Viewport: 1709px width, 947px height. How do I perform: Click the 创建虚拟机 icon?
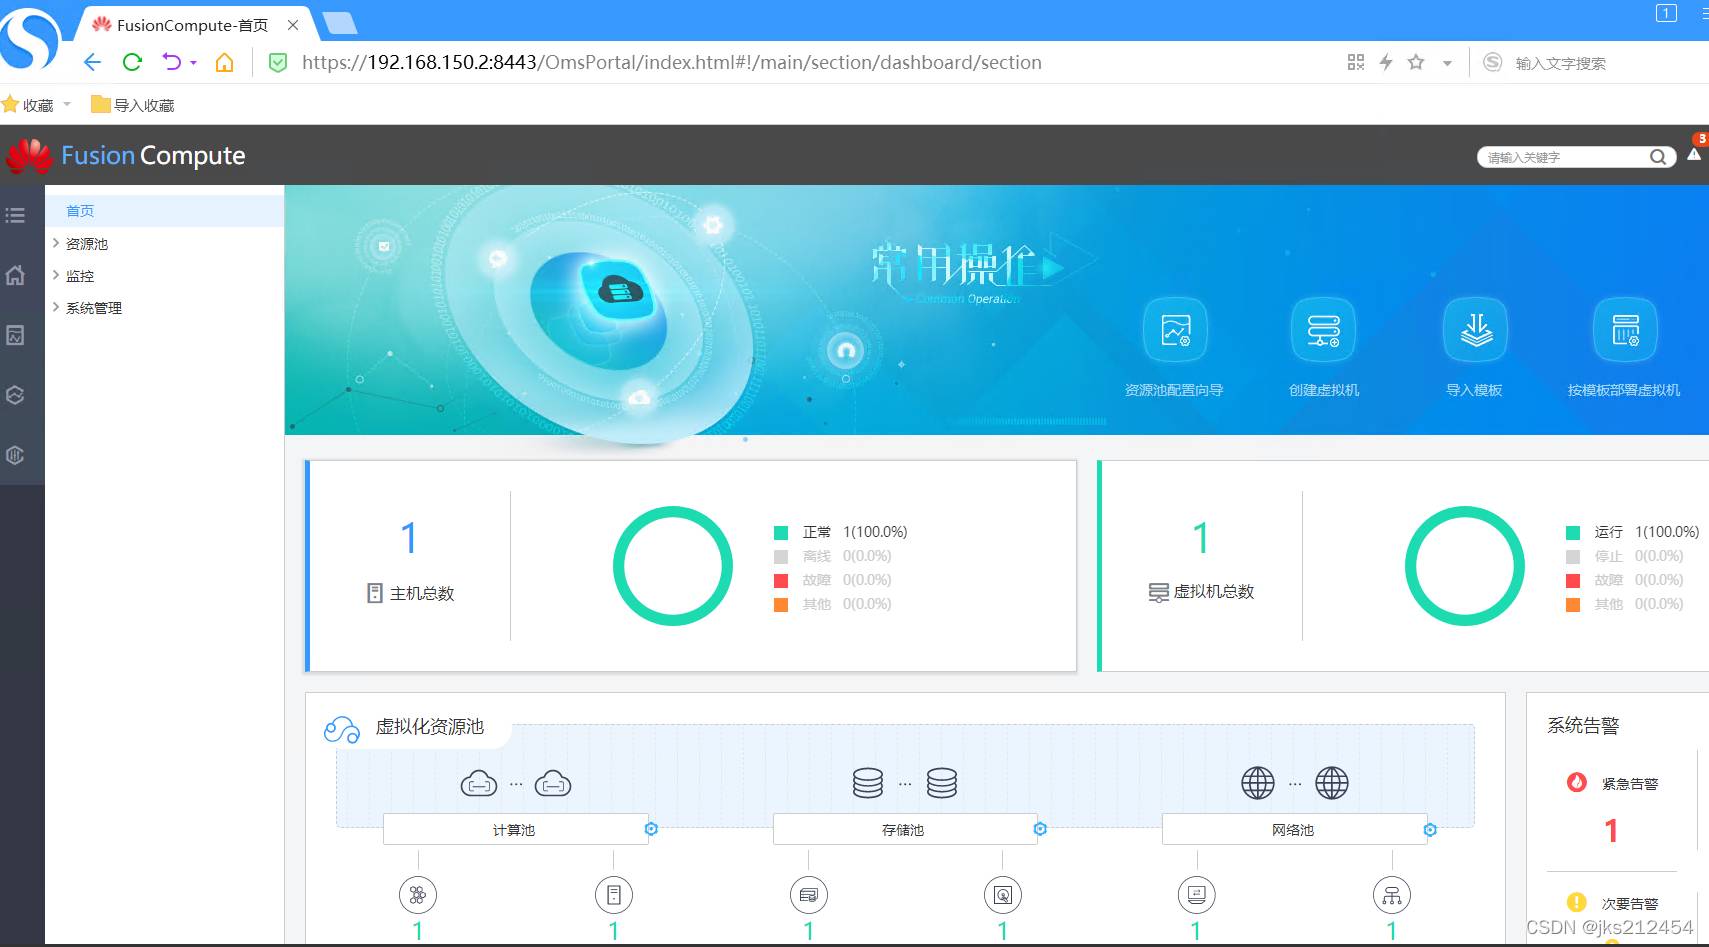[1324, 330]
